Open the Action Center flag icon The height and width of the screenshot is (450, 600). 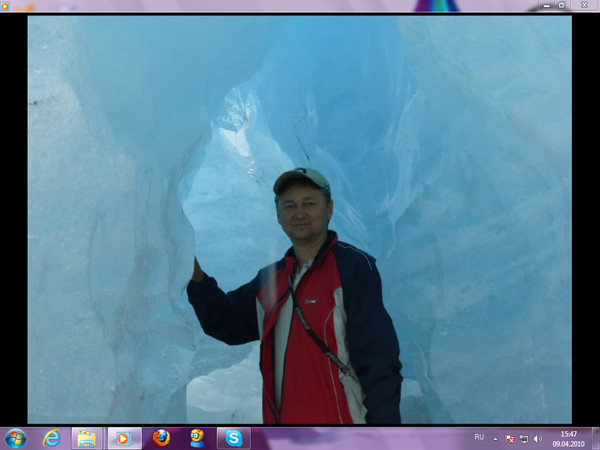point(509,438)
